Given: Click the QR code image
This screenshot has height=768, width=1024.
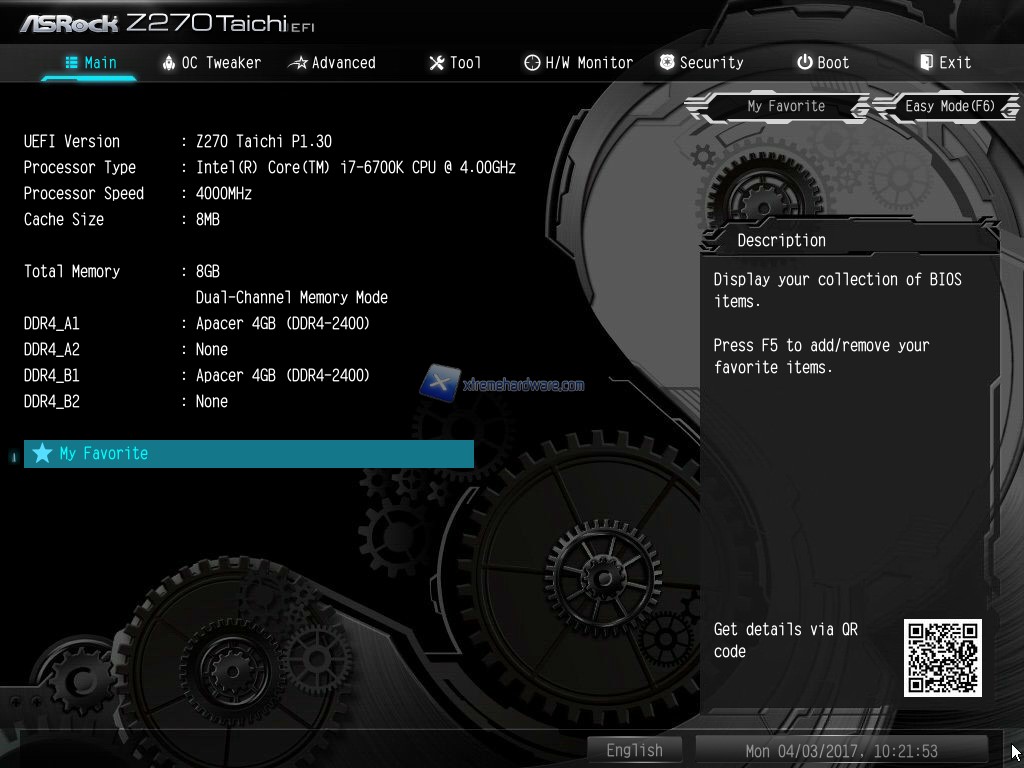Looking at the screenshot, I should [x=942, y=657].
